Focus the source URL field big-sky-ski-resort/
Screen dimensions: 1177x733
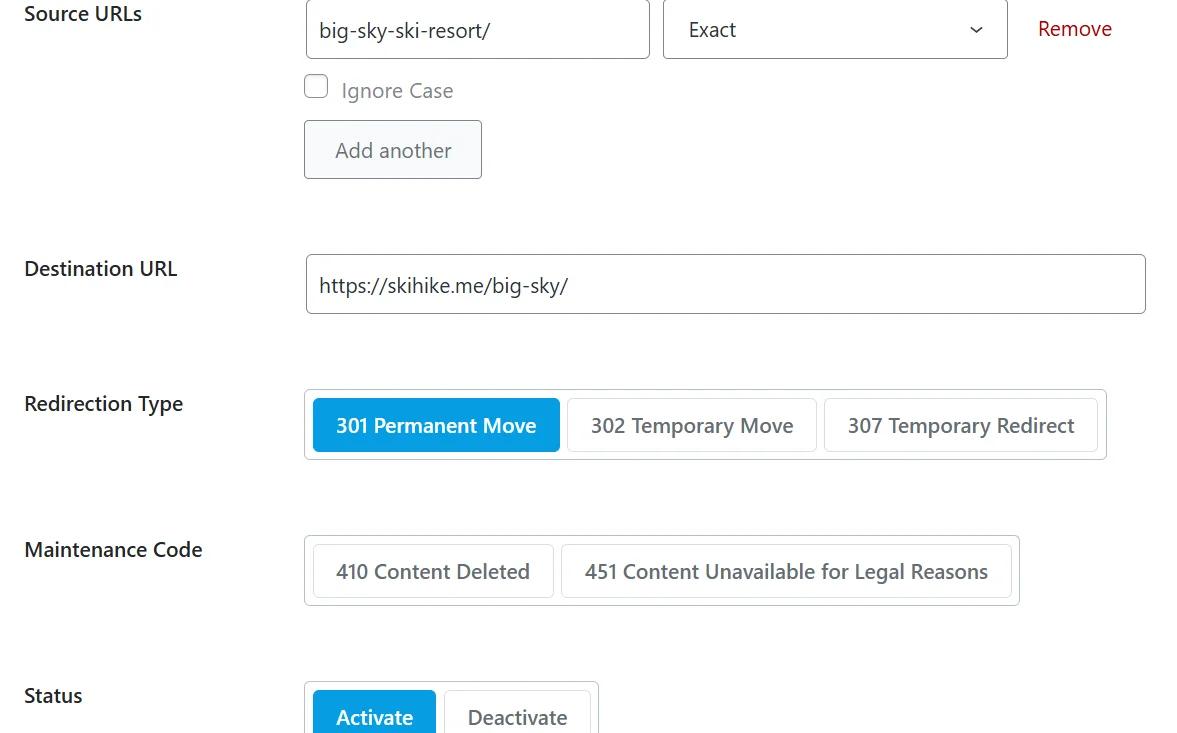[477, 29]
